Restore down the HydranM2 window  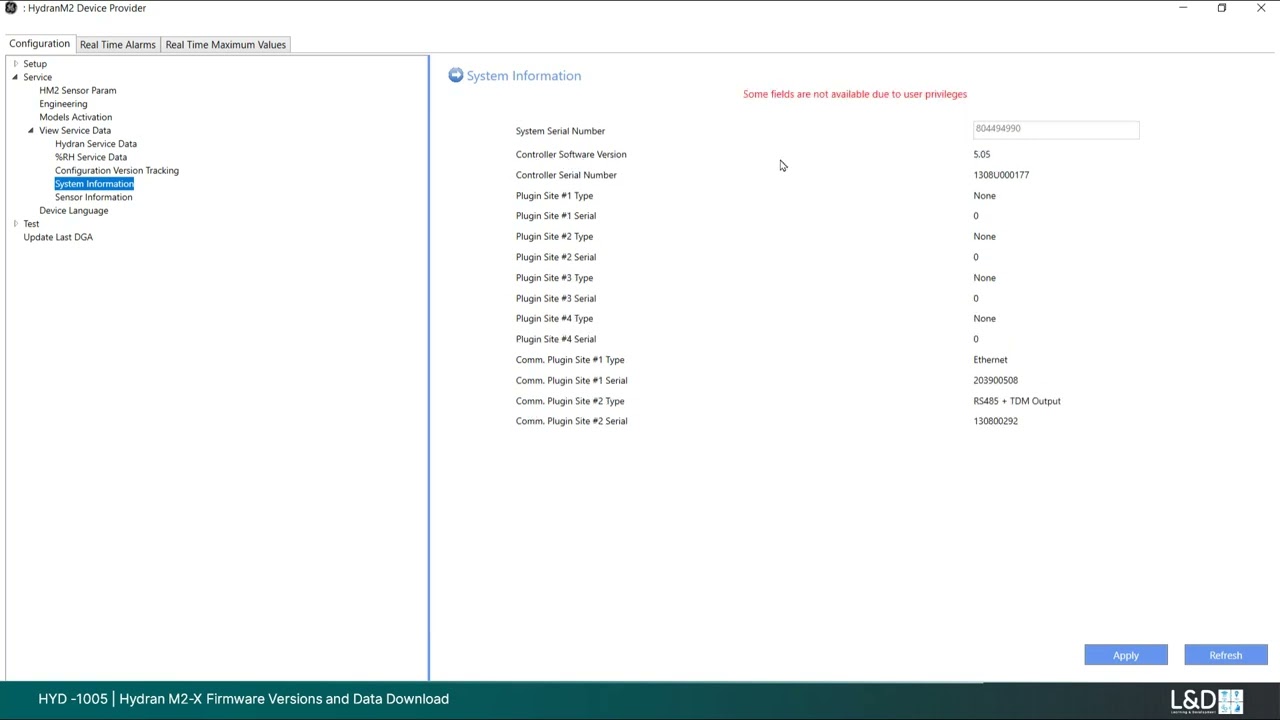pyautogui.click(x=1222, y=8)
